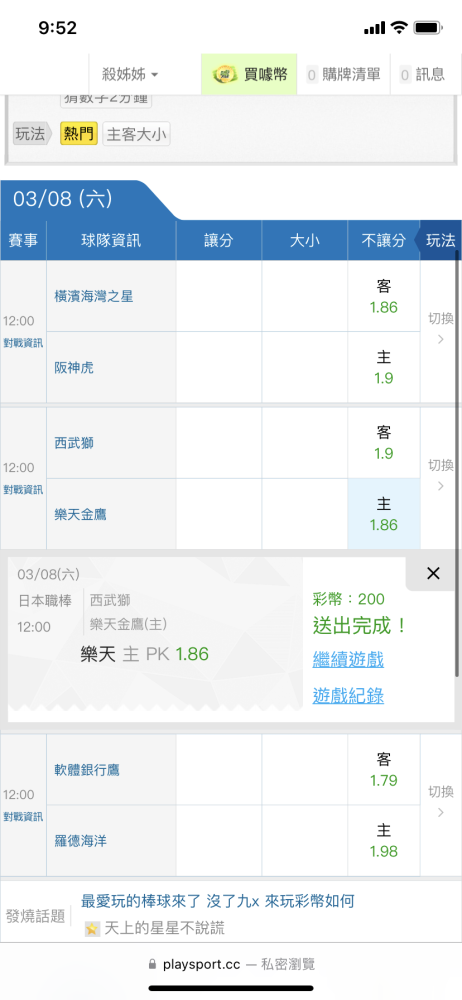Click the 繼續遊戲 link
The image size is (462, 1000).
[348, 659]
